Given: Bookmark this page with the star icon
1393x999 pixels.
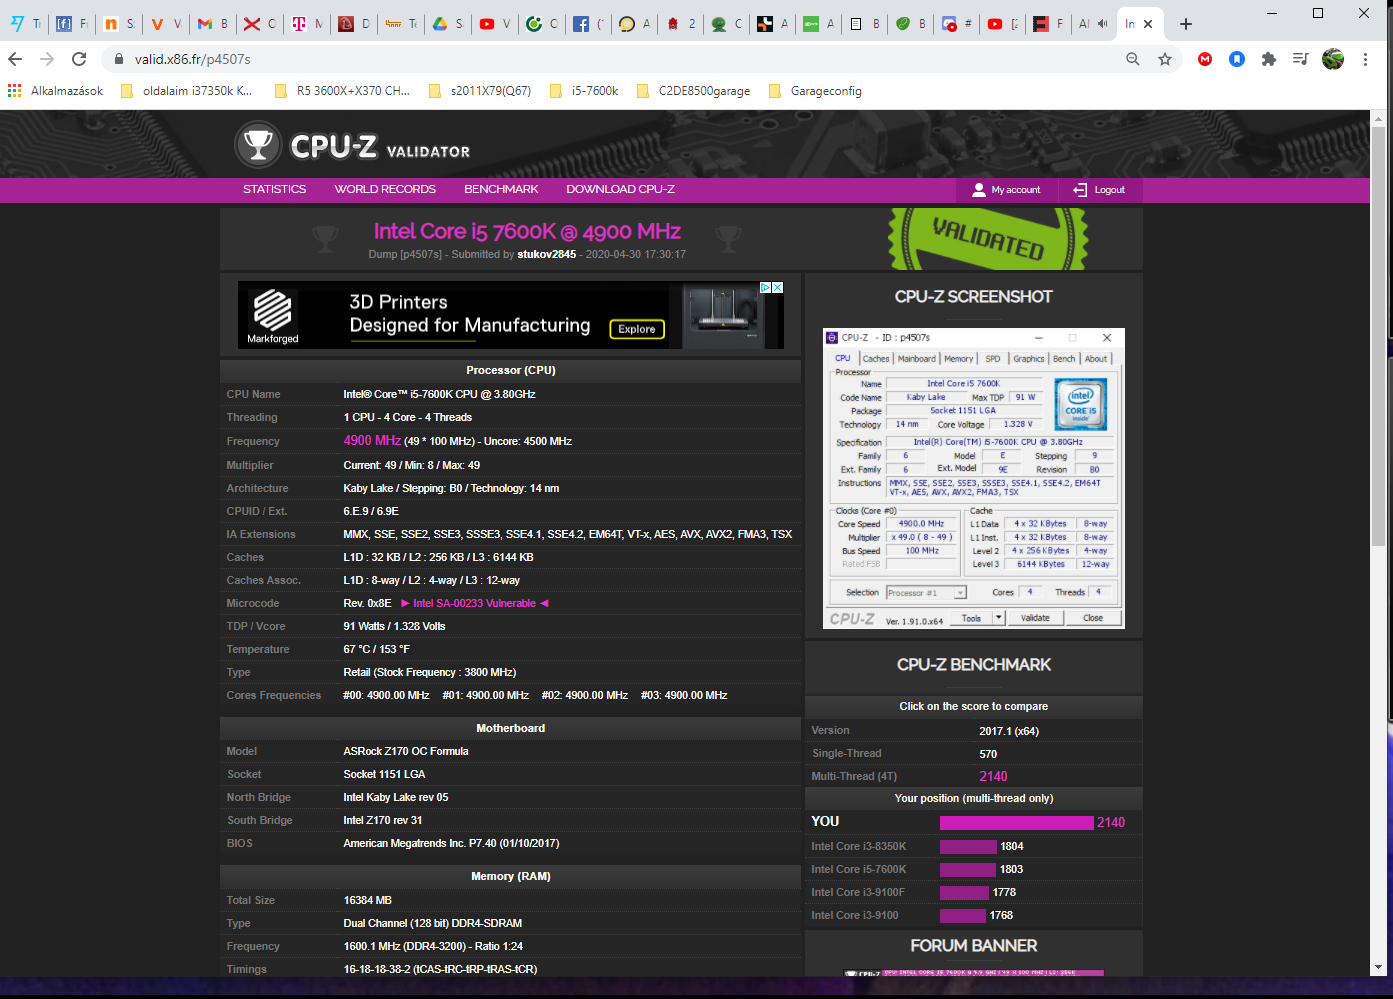Looking at the screenshot, I should (x=1165, y=59).
